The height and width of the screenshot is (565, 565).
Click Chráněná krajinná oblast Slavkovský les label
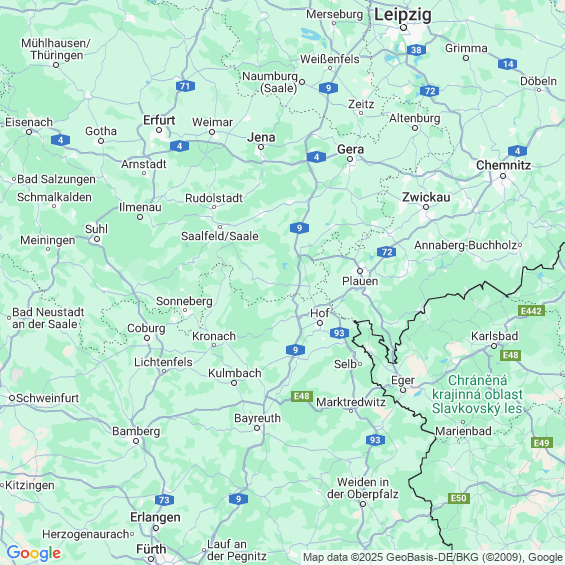(x=477, y=395)
